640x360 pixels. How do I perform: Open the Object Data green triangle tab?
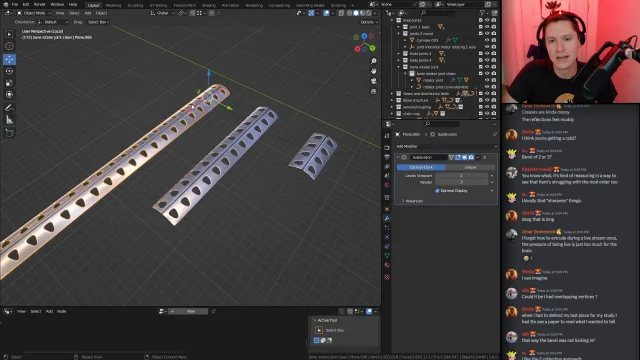387,256
